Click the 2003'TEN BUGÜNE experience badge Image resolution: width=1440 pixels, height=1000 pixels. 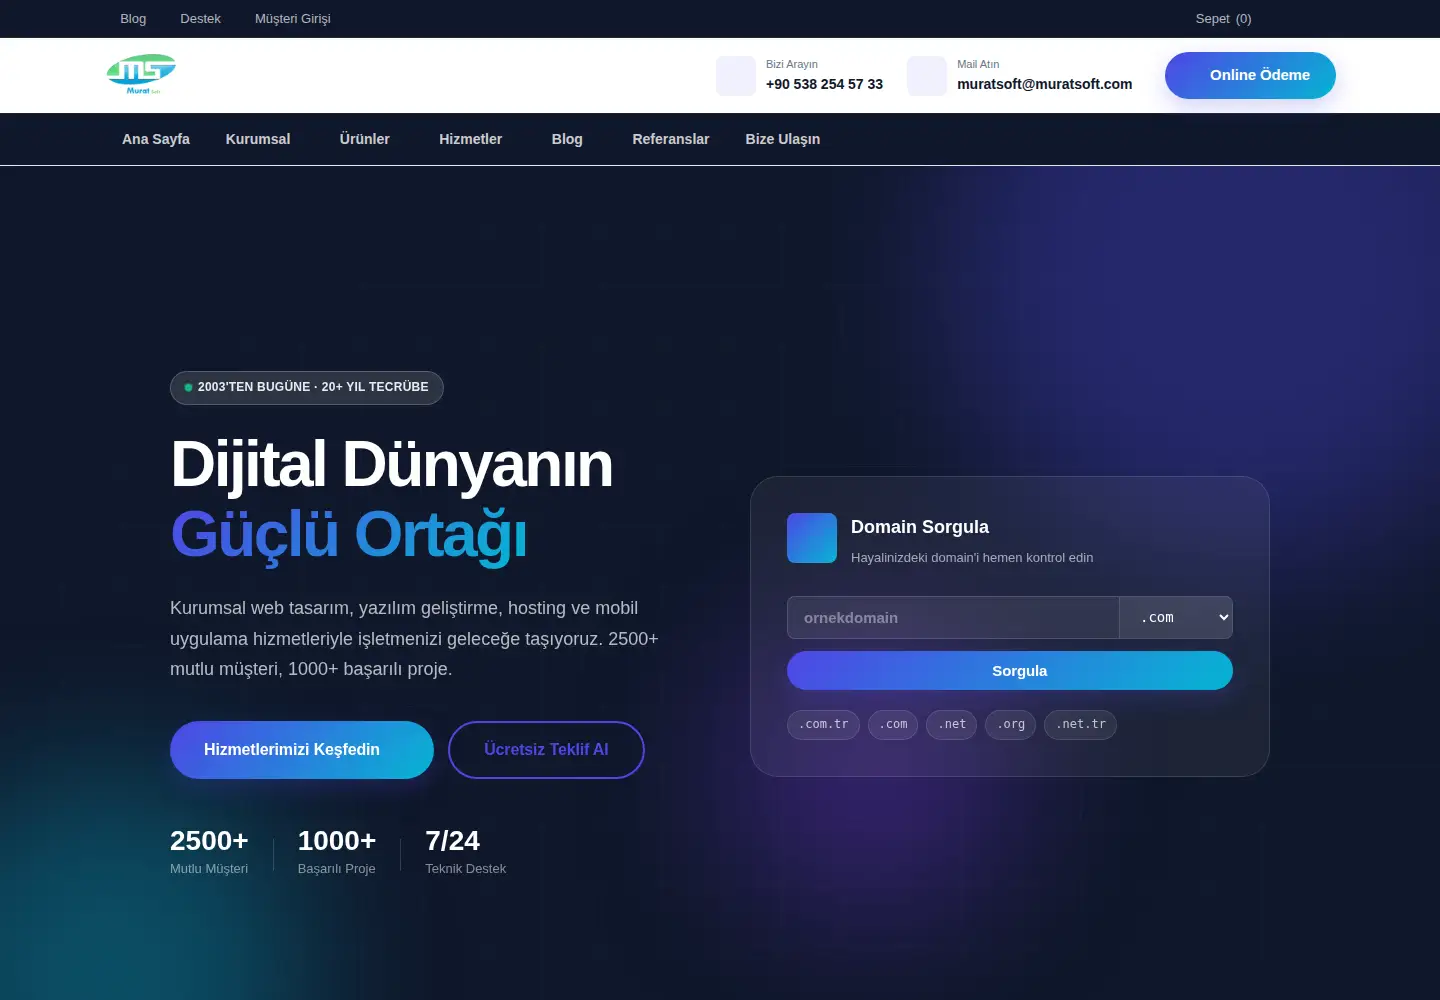(x=307, y=387)
